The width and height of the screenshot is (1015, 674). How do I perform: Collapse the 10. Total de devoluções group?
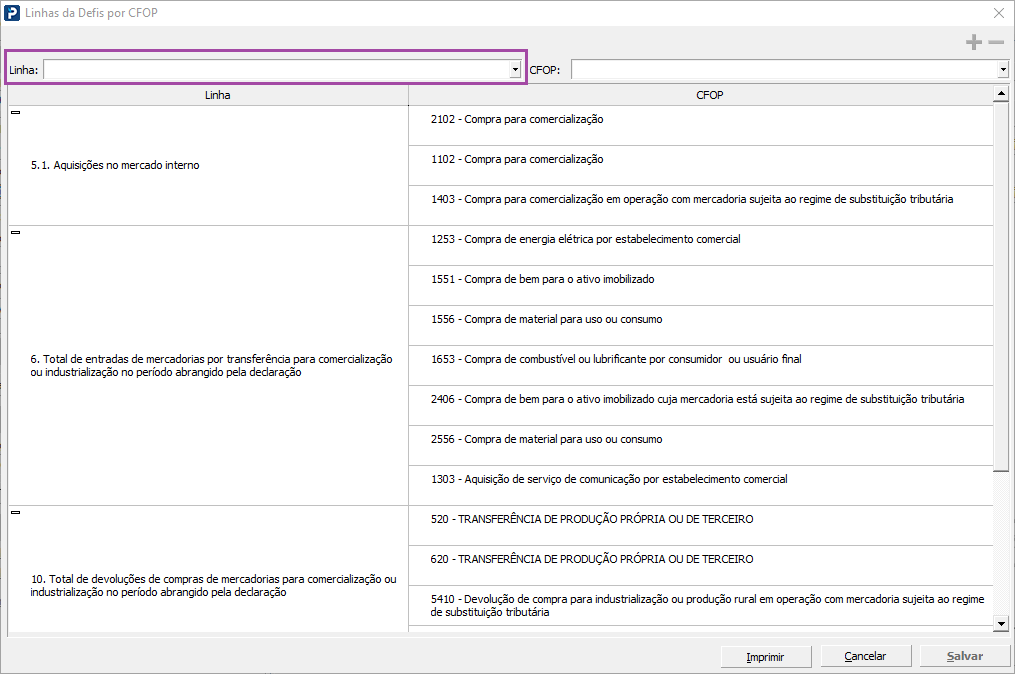point(16,512)
